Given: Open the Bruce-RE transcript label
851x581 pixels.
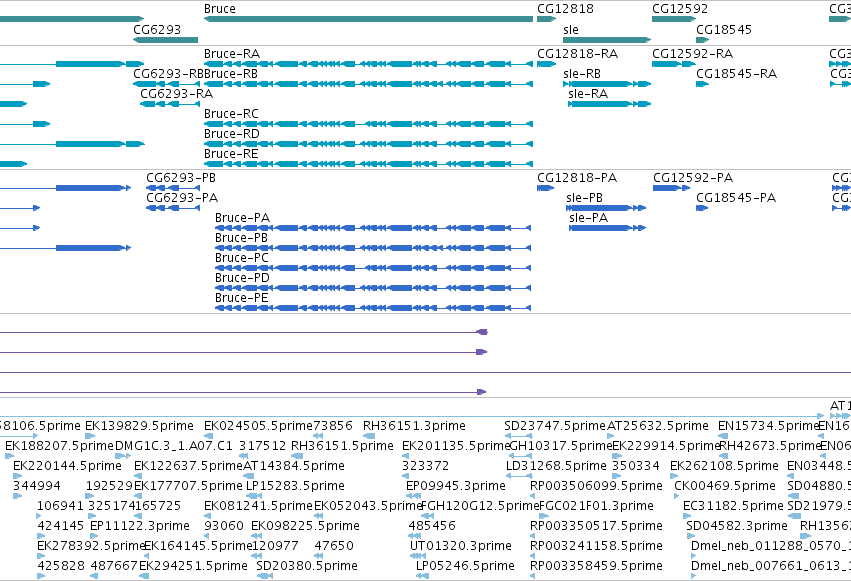Looking at the screenshot, I should pos(231,154).
